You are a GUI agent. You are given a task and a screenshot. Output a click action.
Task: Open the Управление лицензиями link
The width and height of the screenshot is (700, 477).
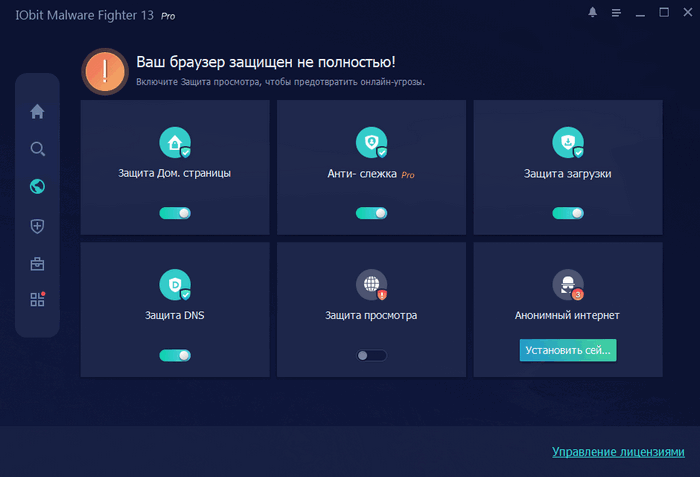coord(618,452)
